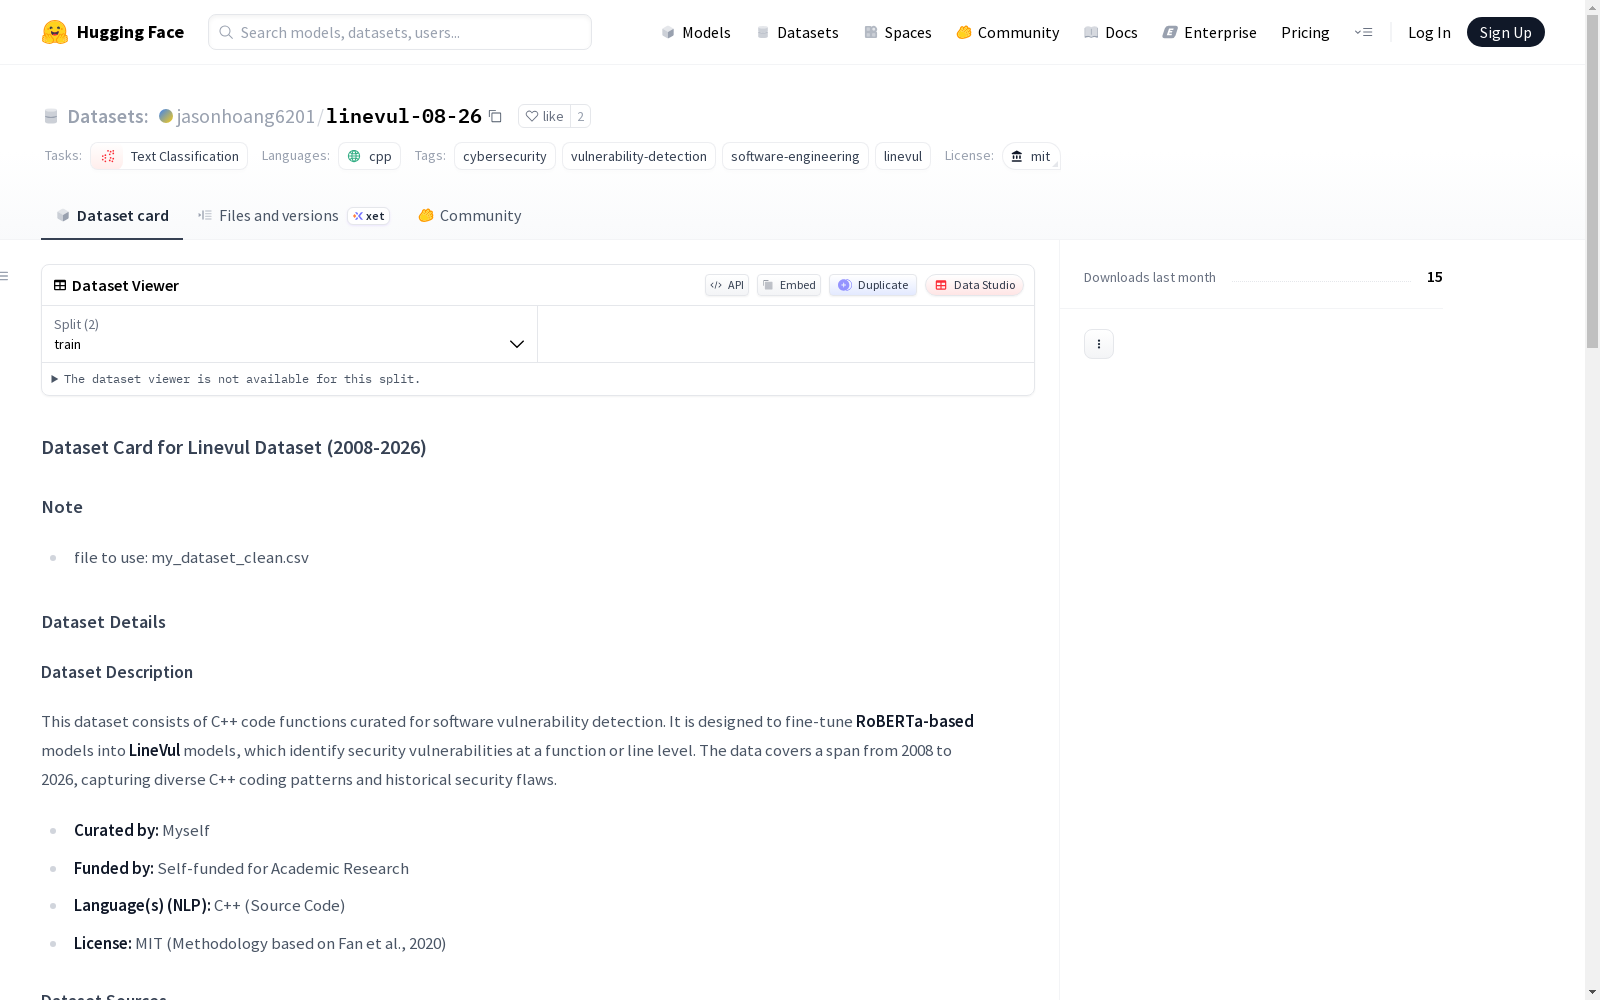Viewport: 1600px width, 1000px height.
Task: Switch to Dataset card tab
Action: click(112, 216)
